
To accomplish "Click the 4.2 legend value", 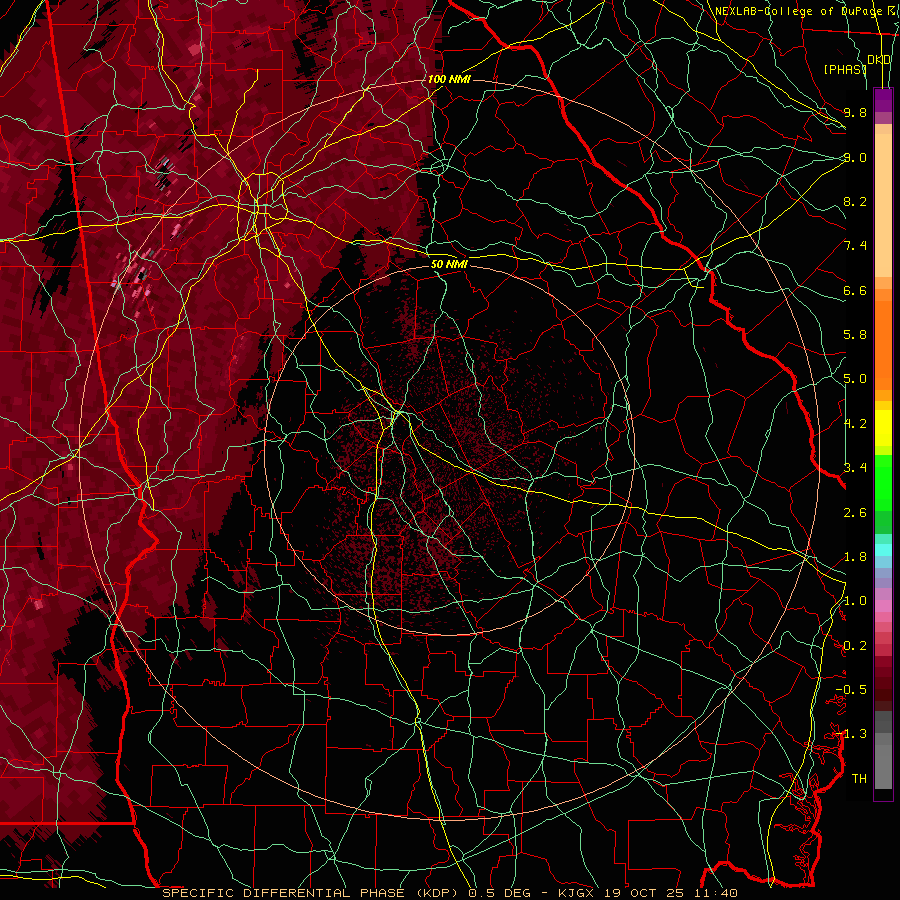I will 855,424.
